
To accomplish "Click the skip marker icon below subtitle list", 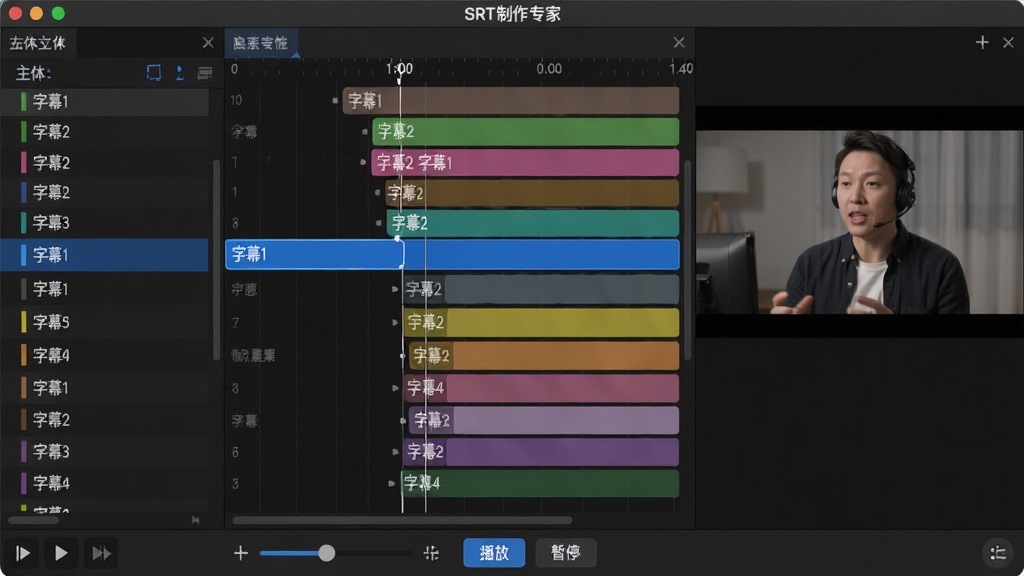I will [195, 520].
